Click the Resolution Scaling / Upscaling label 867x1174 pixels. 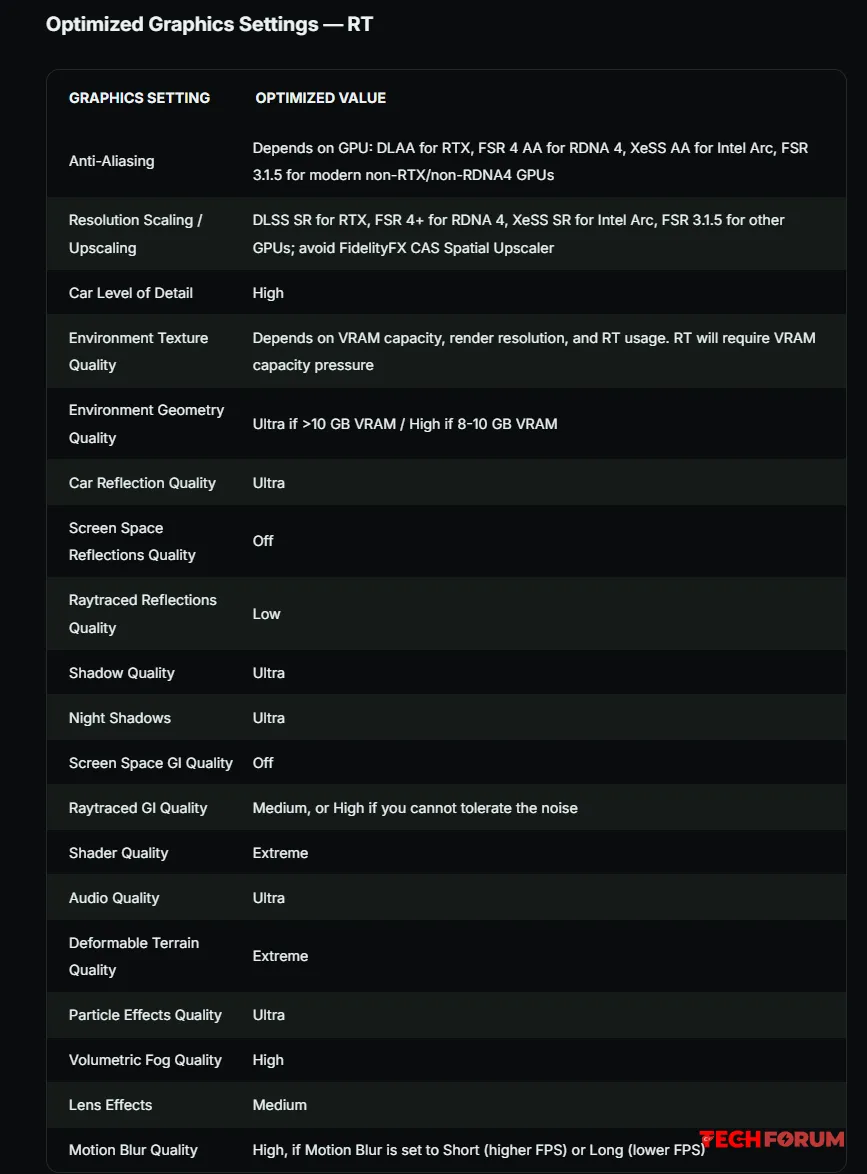point(136,234)
